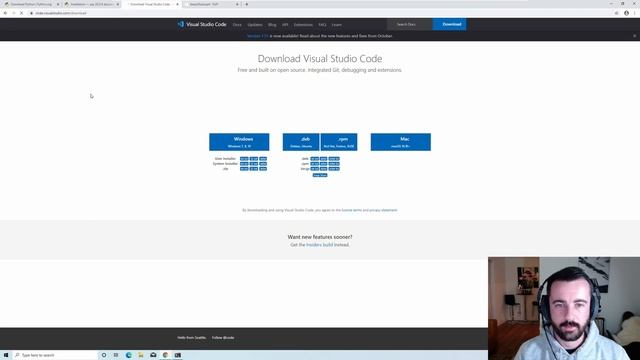The height and width of the screenshot is (360, 640).
Task: Click the Follow @code footer link
Action: click(x=223, y=338)
